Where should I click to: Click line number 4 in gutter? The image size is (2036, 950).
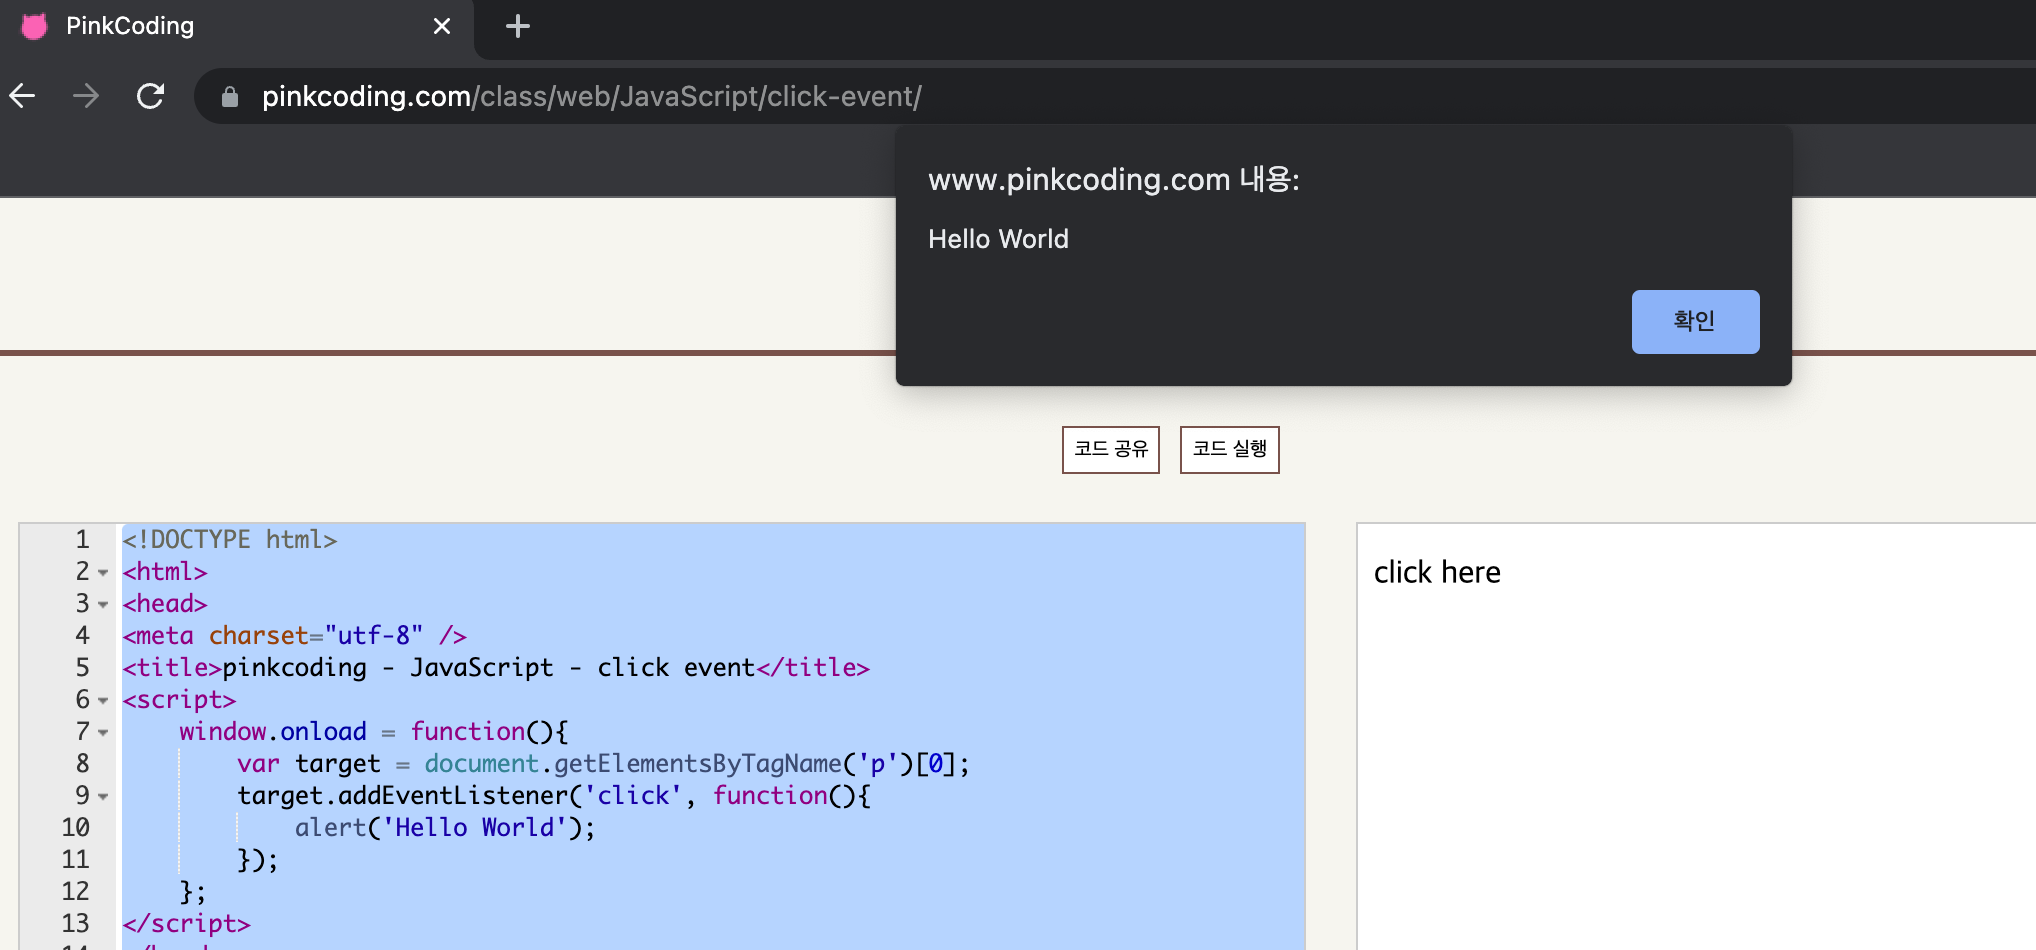click(82, 636)
